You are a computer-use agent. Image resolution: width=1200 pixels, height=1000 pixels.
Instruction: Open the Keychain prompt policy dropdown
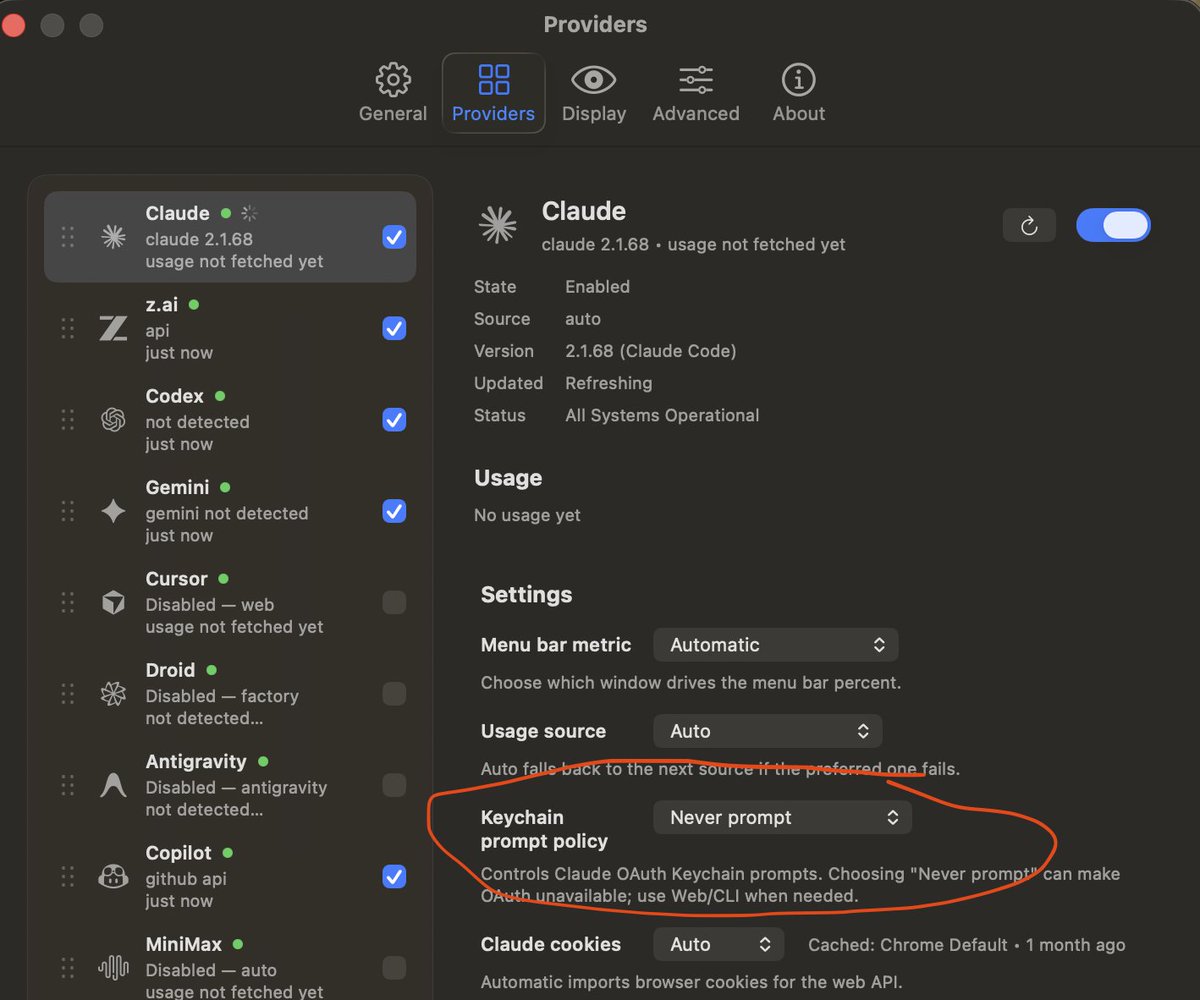pyautogui.click(x=783, y=817)
